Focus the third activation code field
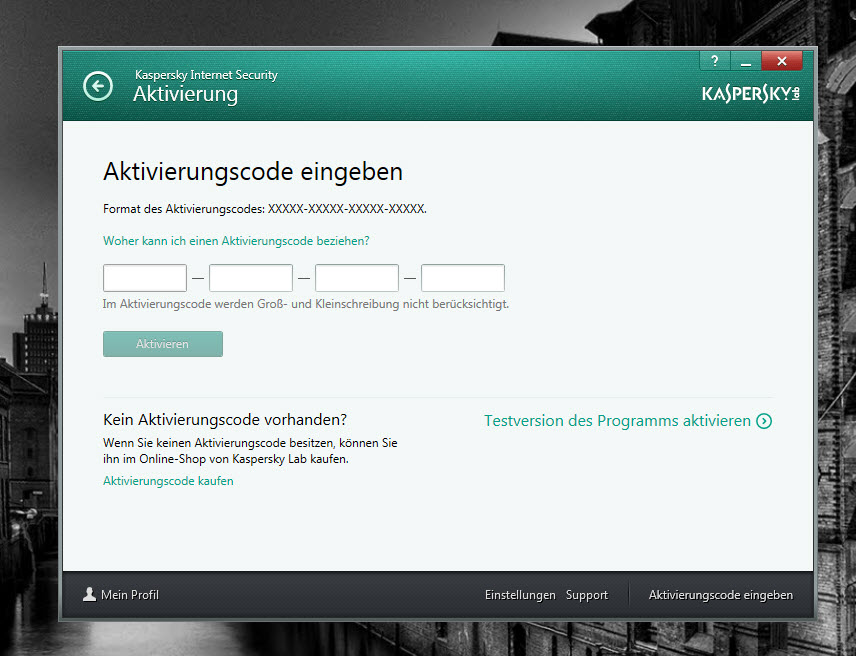 (x=356, y=278)
